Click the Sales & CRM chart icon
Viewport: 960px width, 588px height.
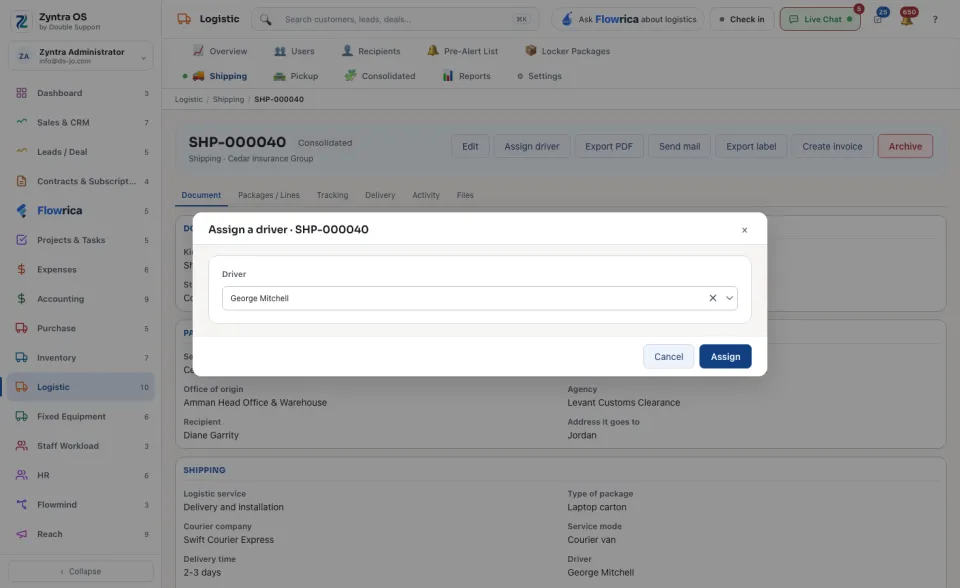21,122
